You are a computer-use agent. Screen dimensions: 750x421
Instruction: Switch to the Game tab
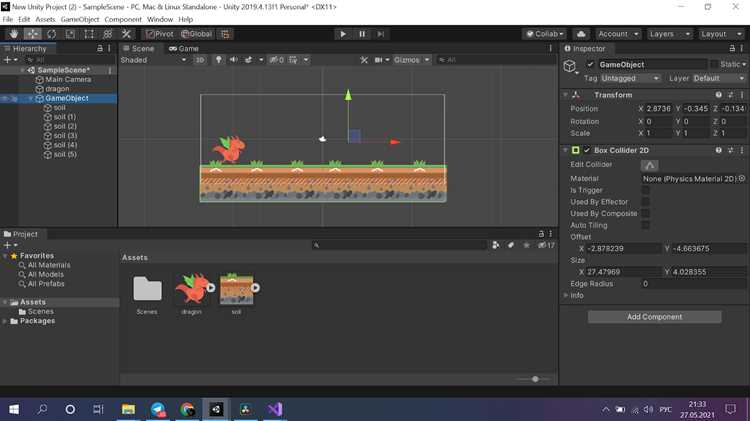coord(184,49)
